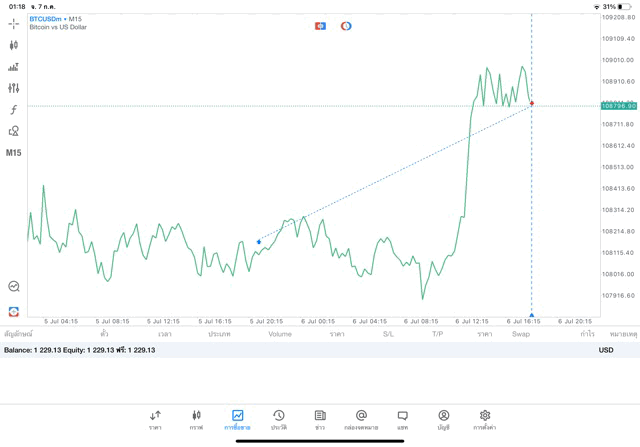Open the Mailbox (กล่องจดหมาย) tab
Image resolution: width=640 pixels, height=447 pixels.
[x=361, y=419]
